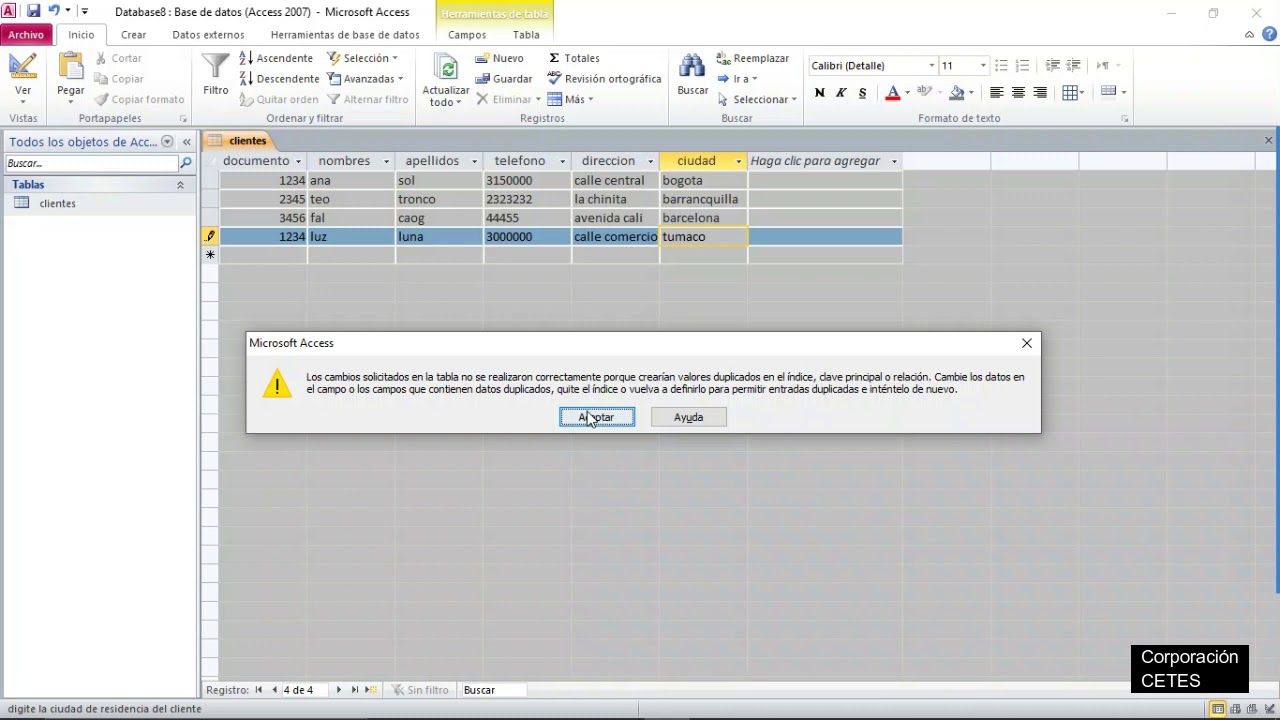Toggle Alternar filtro
Viewport: 1280px width, 720px height.
368,99
